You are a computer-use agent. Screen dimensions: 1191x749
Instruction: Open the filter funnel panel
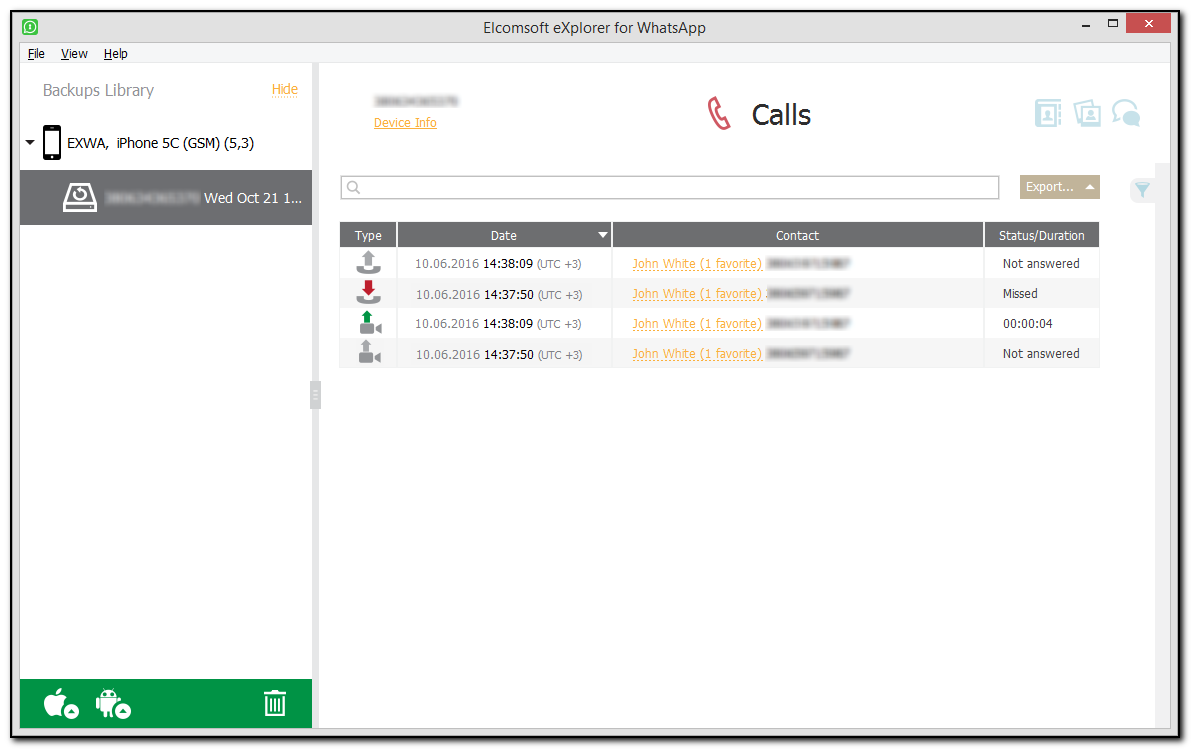point(1142,189)
